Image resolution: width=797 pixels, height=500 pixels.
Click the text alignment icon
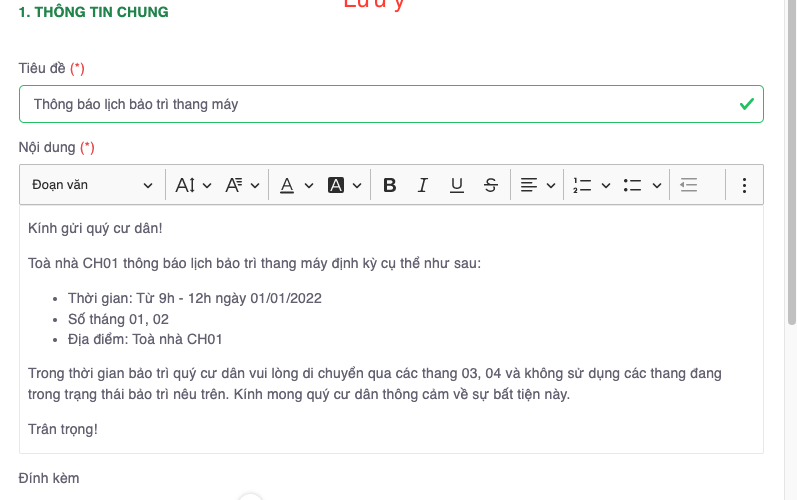click(x=528, y=185)
